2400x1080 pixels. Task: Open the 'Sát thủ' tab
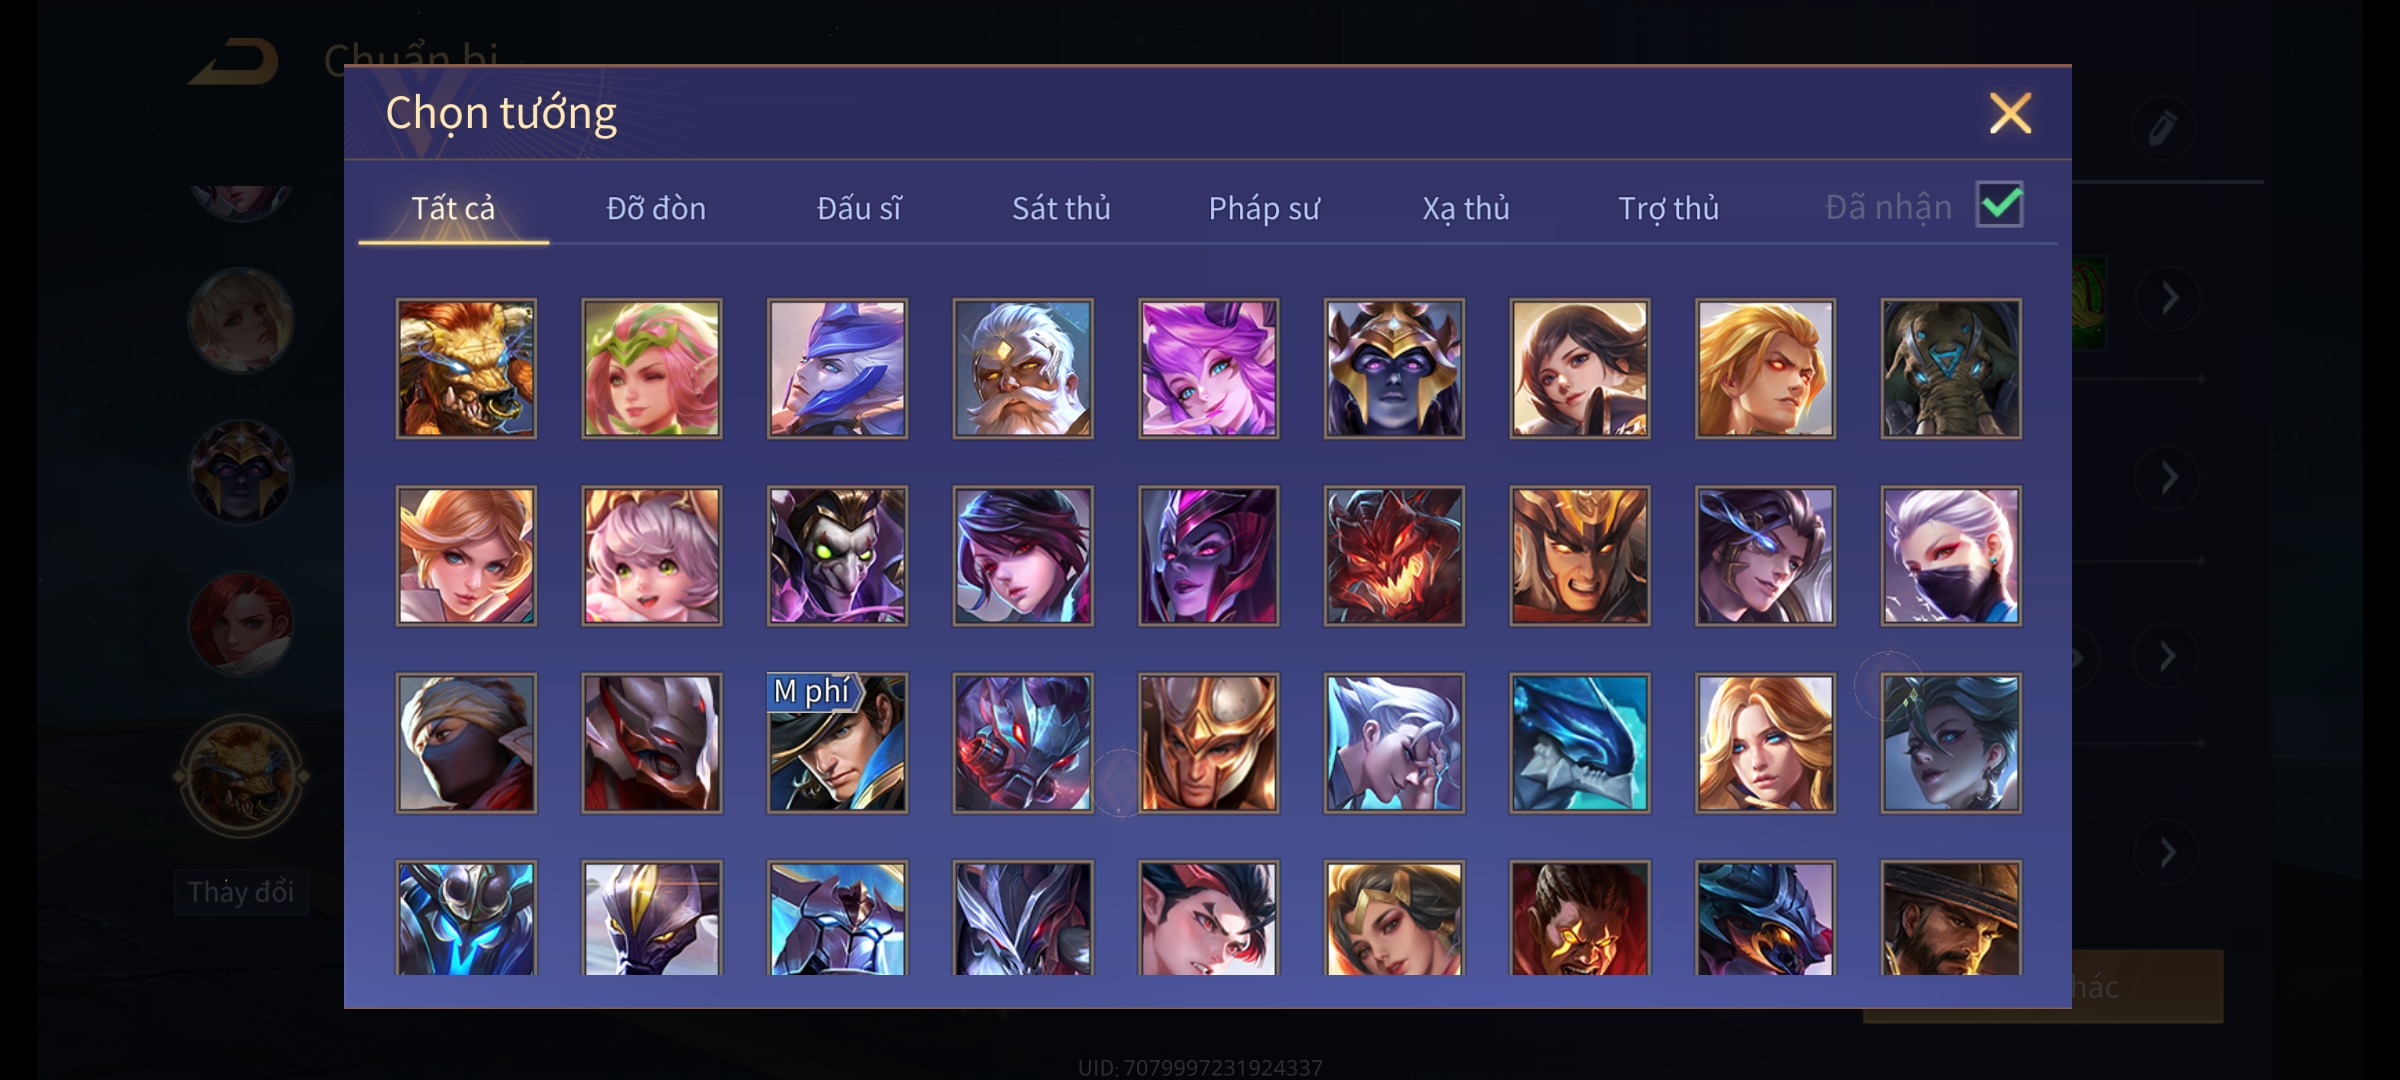1061,208
